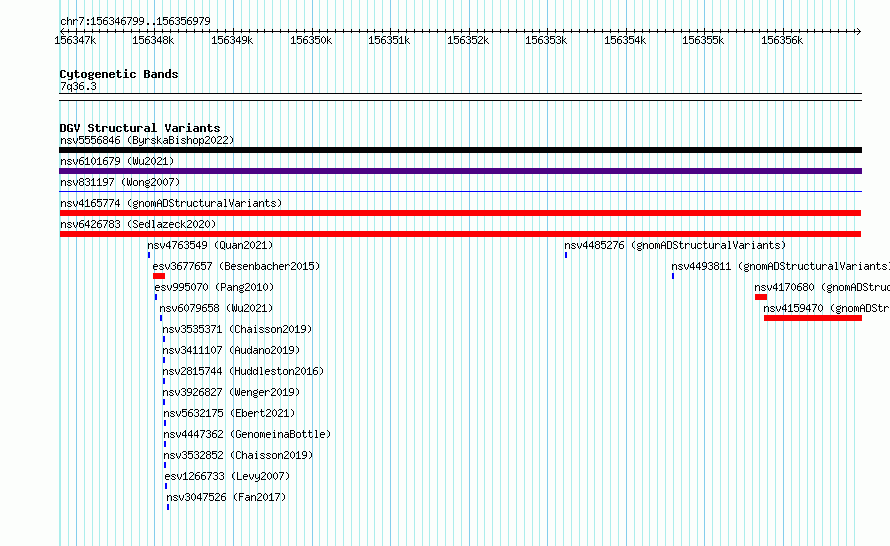This screenshot has height=546, width=890.
Task: Click the blue marker under nsv4447362
Action: [165, 444]
